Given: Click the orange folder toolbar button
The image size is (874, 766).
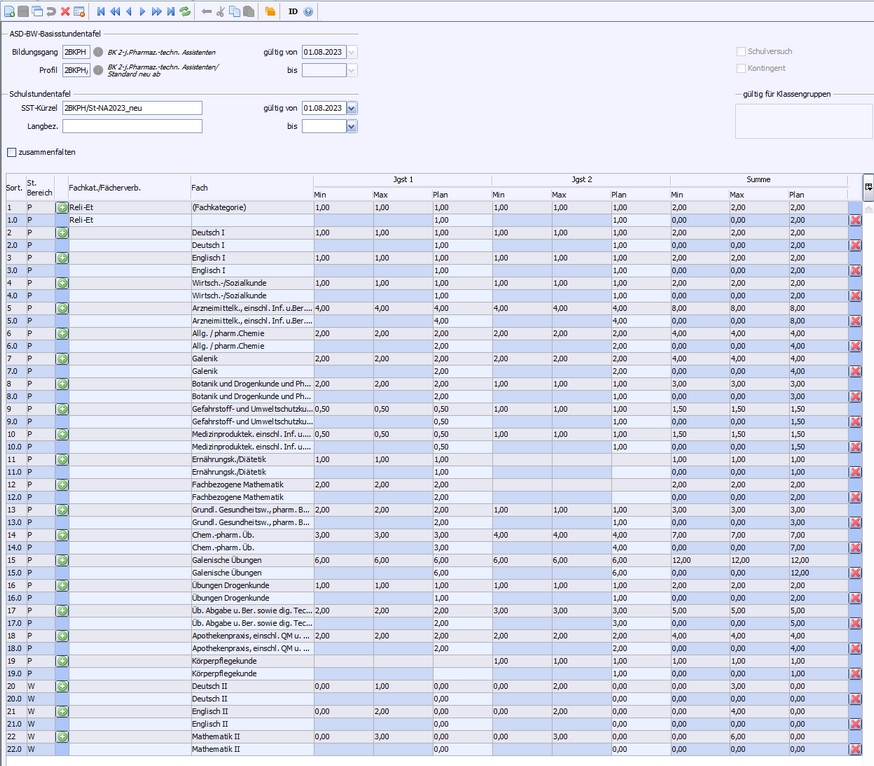Looking at the screenshot, I should (270, 11).
